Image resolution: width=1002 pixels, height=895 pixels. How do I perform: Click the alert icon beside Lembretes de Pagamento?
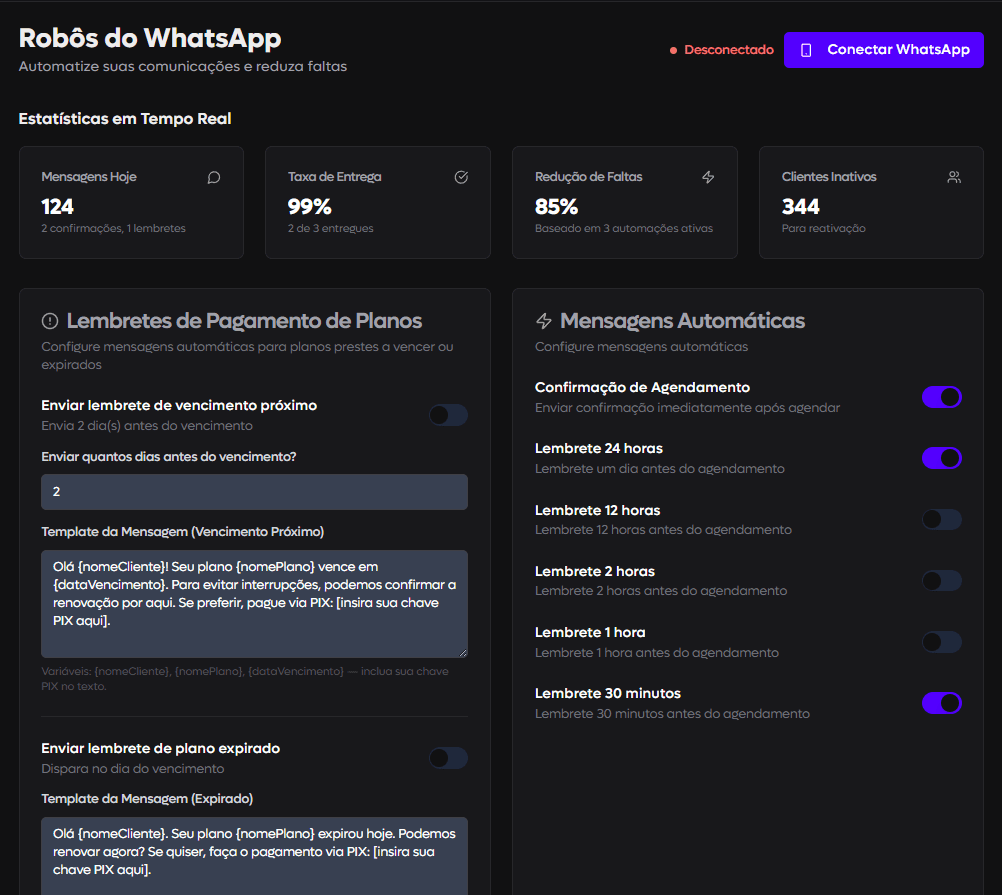pyautogui.click(x=50, y=321)
